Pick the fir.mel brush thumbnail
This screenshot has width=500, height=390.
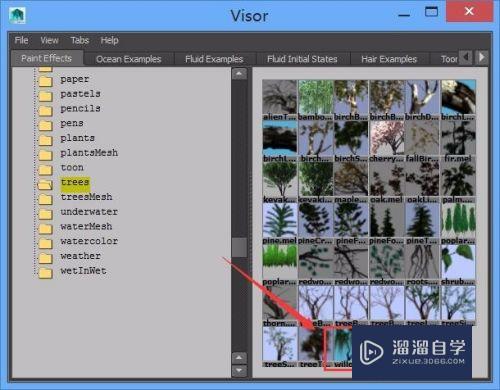click(x=458, y=138)
